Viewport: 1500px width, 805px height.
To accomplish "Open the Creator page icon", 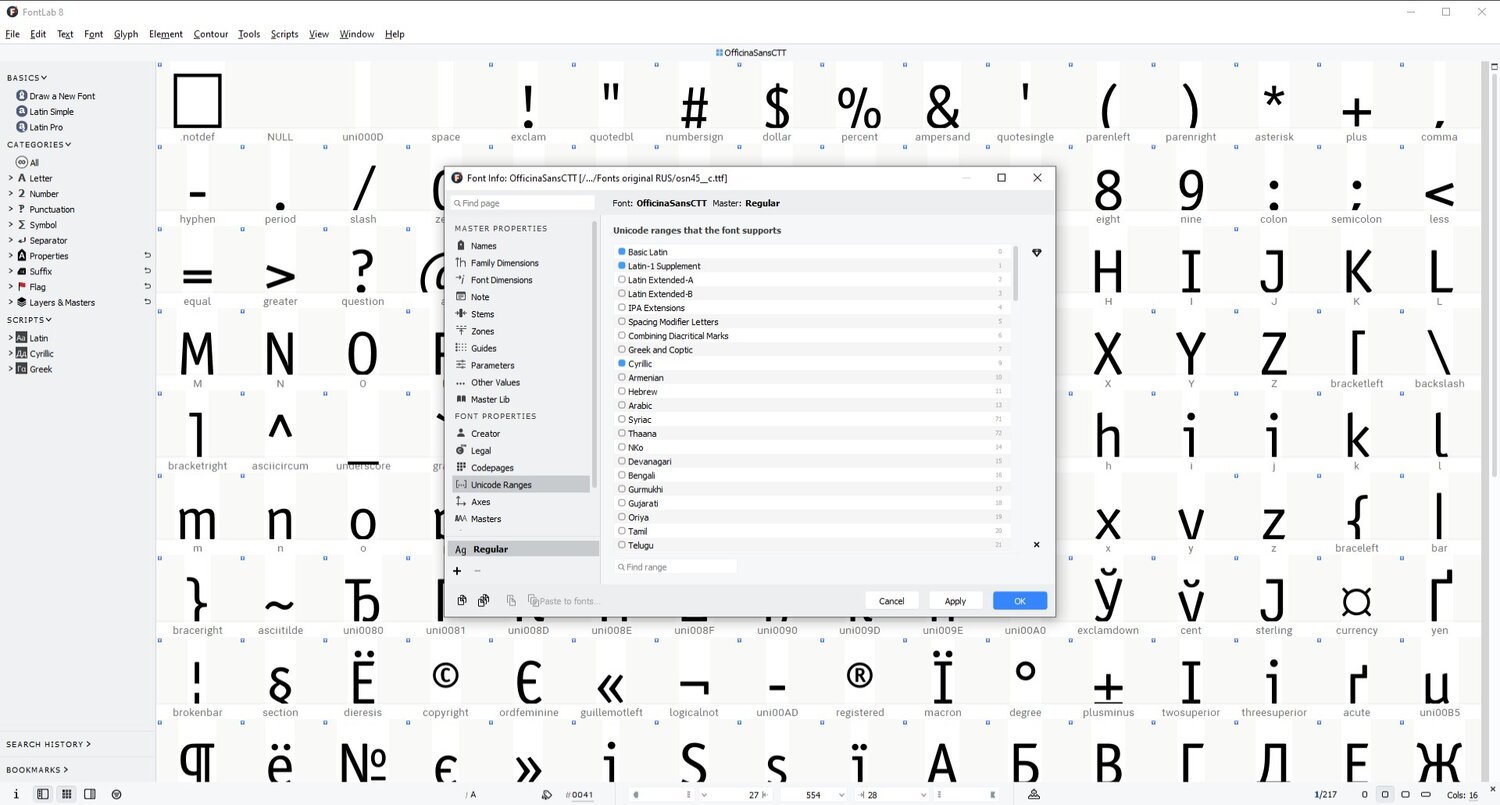I will pyautogui.click(x=461, y=433).
